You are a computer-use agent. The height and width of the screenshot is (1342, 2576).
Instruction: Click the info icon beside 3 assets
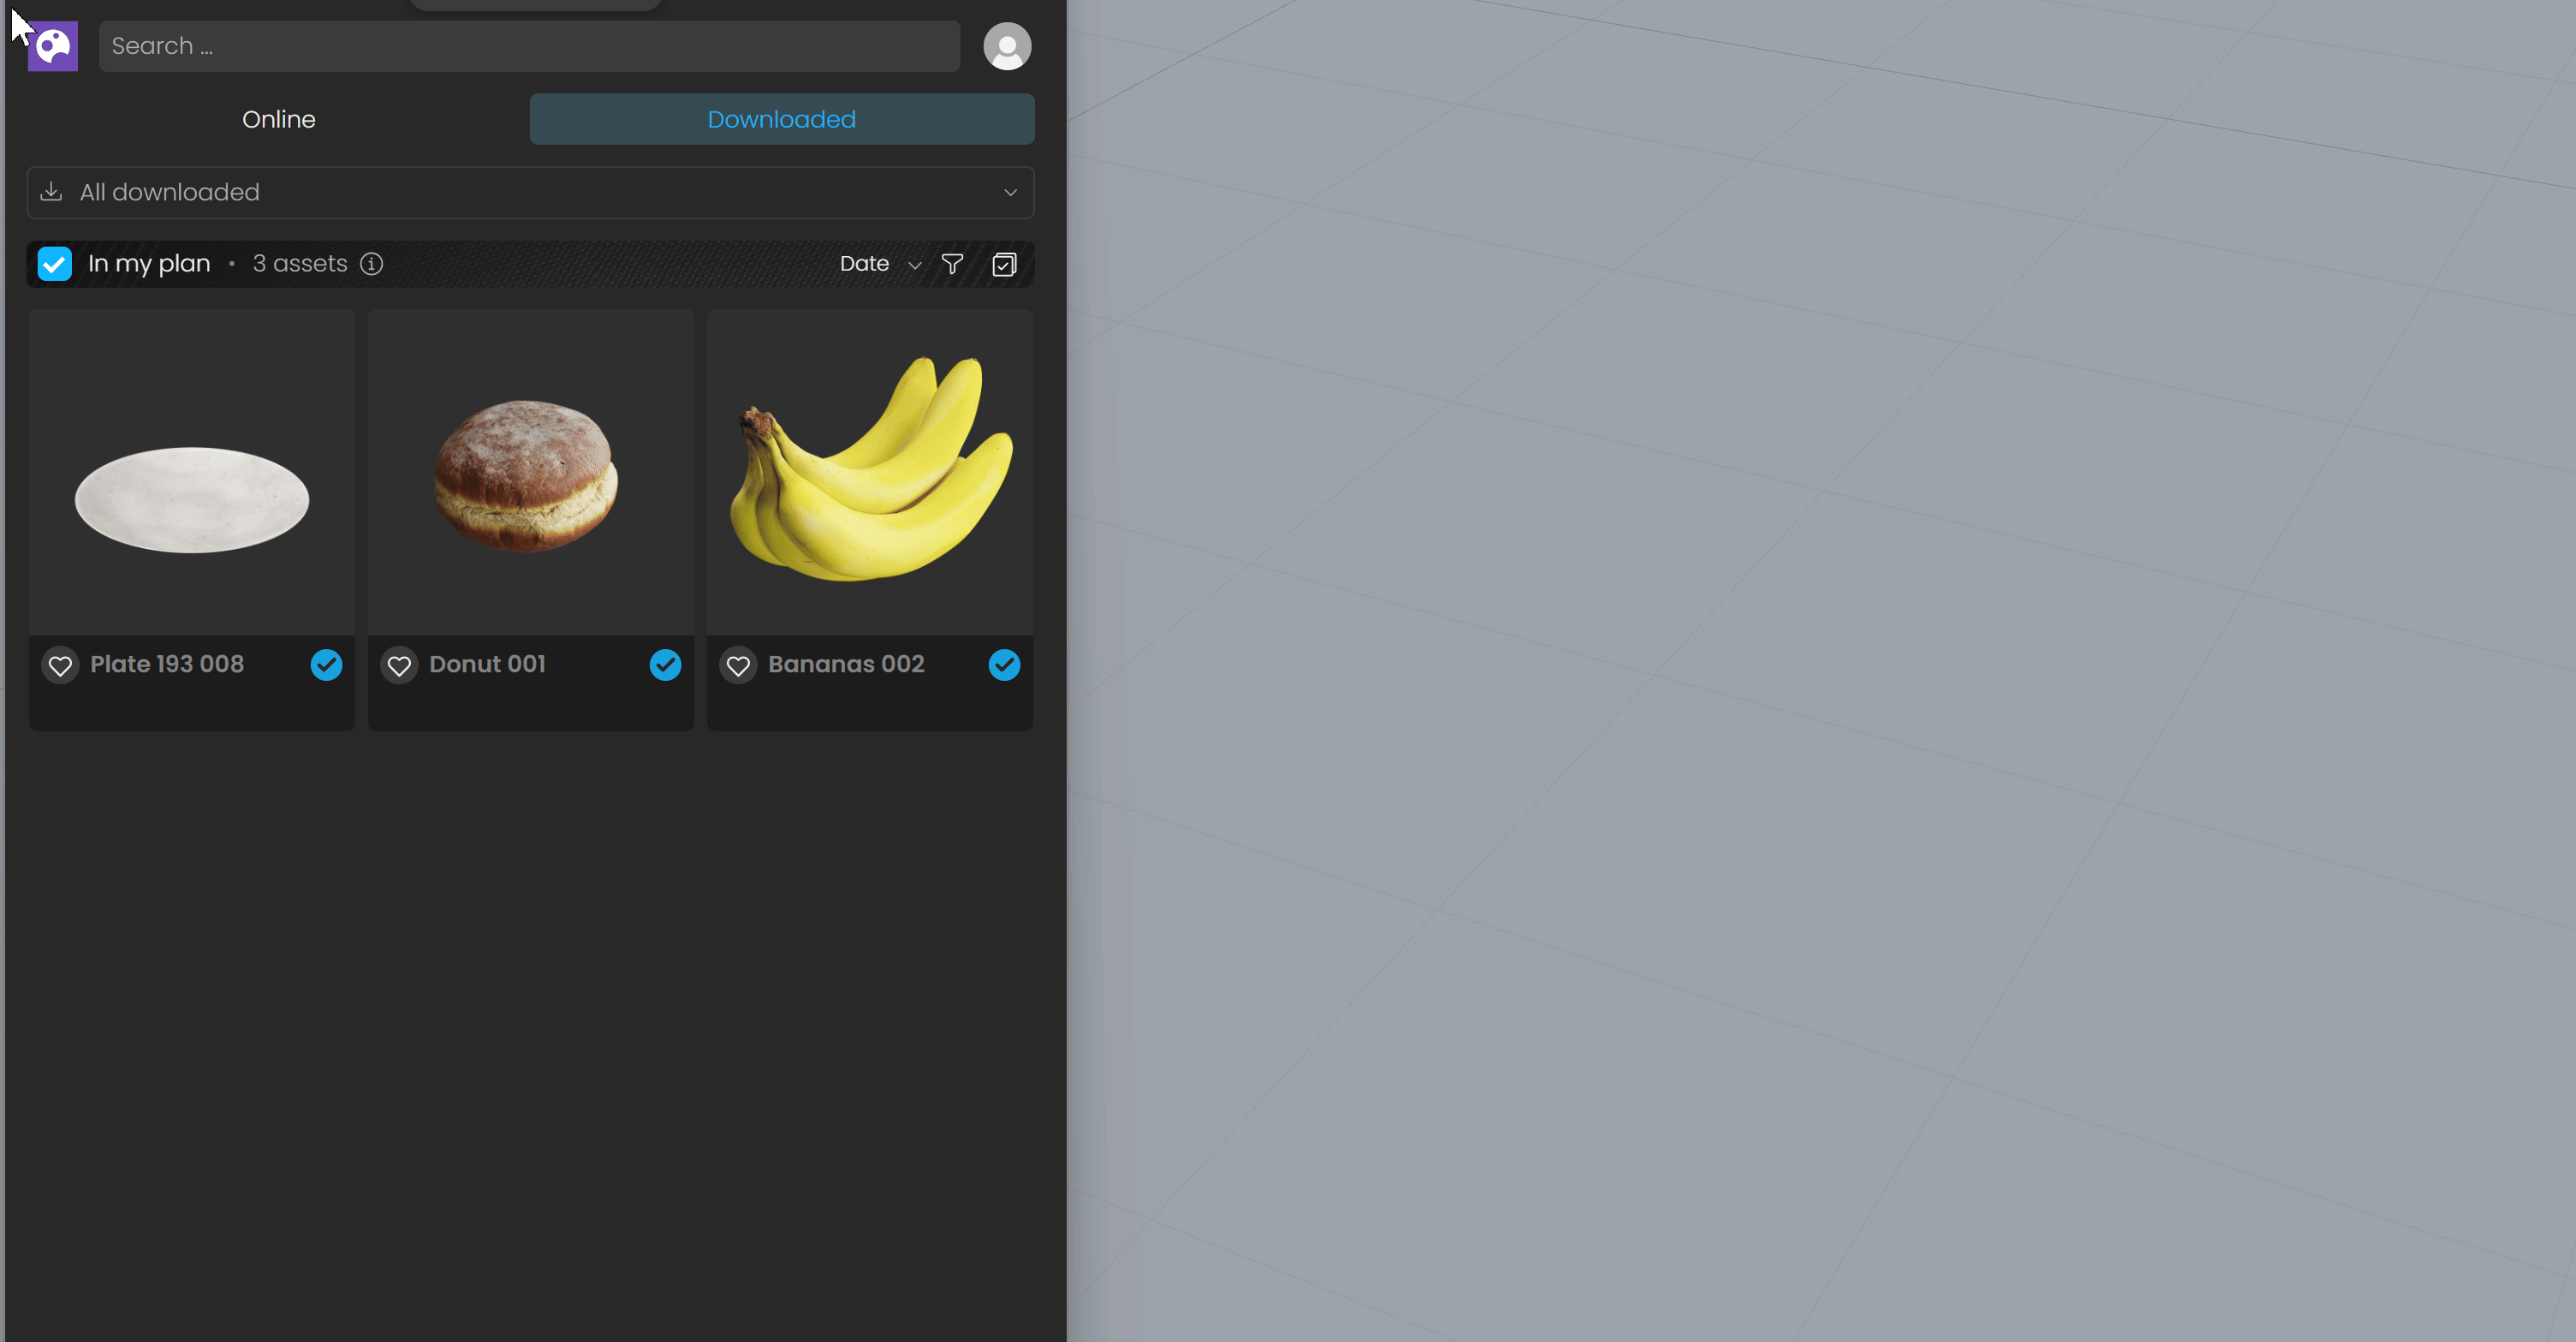pyautogui.click(x=372, y=264)
